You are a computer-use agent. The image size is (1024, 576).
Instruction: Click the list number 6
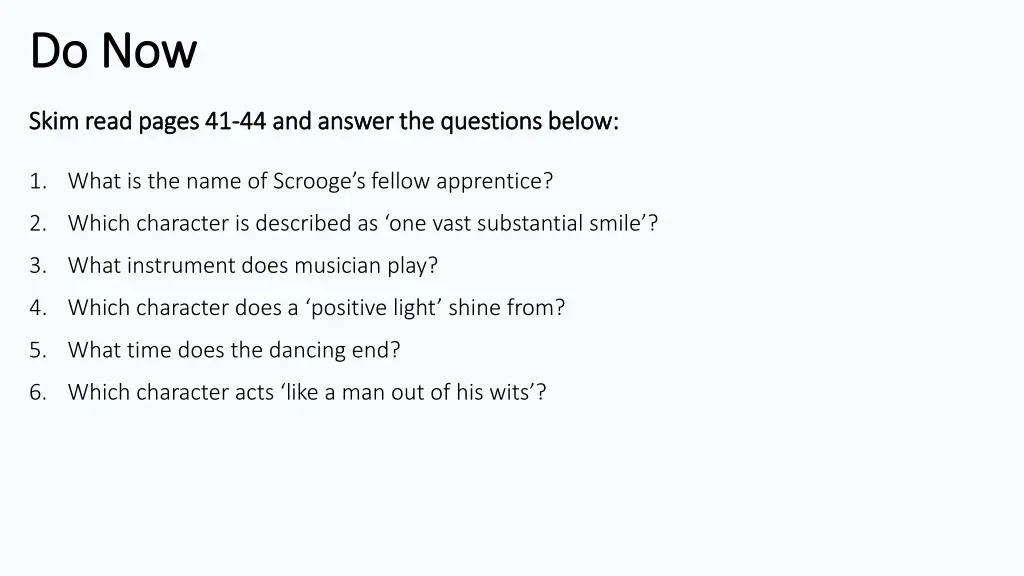(38, 392)
